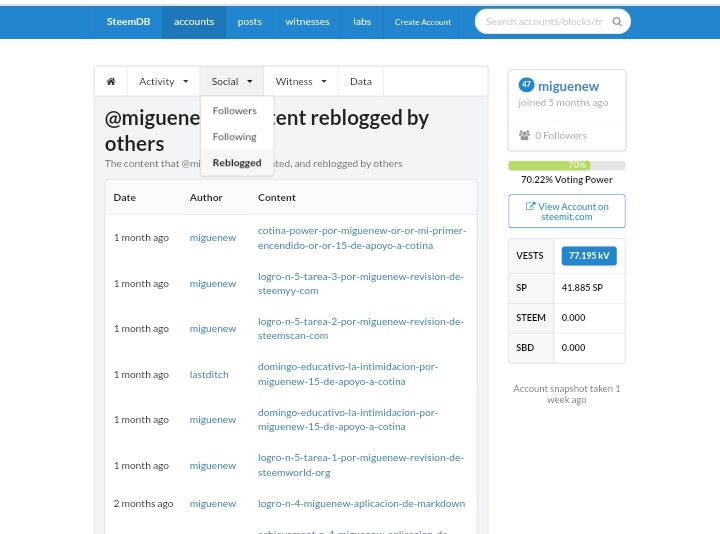Select Followers from Social menu
Viewport: 720px width, 534px height.
tap(235, 111)
